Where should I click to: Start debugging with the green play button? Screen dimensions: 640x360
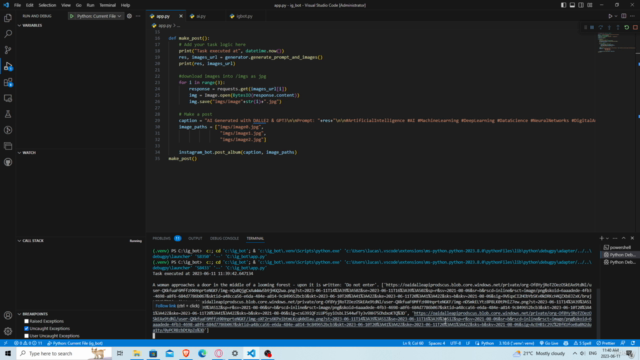[71, 16]
